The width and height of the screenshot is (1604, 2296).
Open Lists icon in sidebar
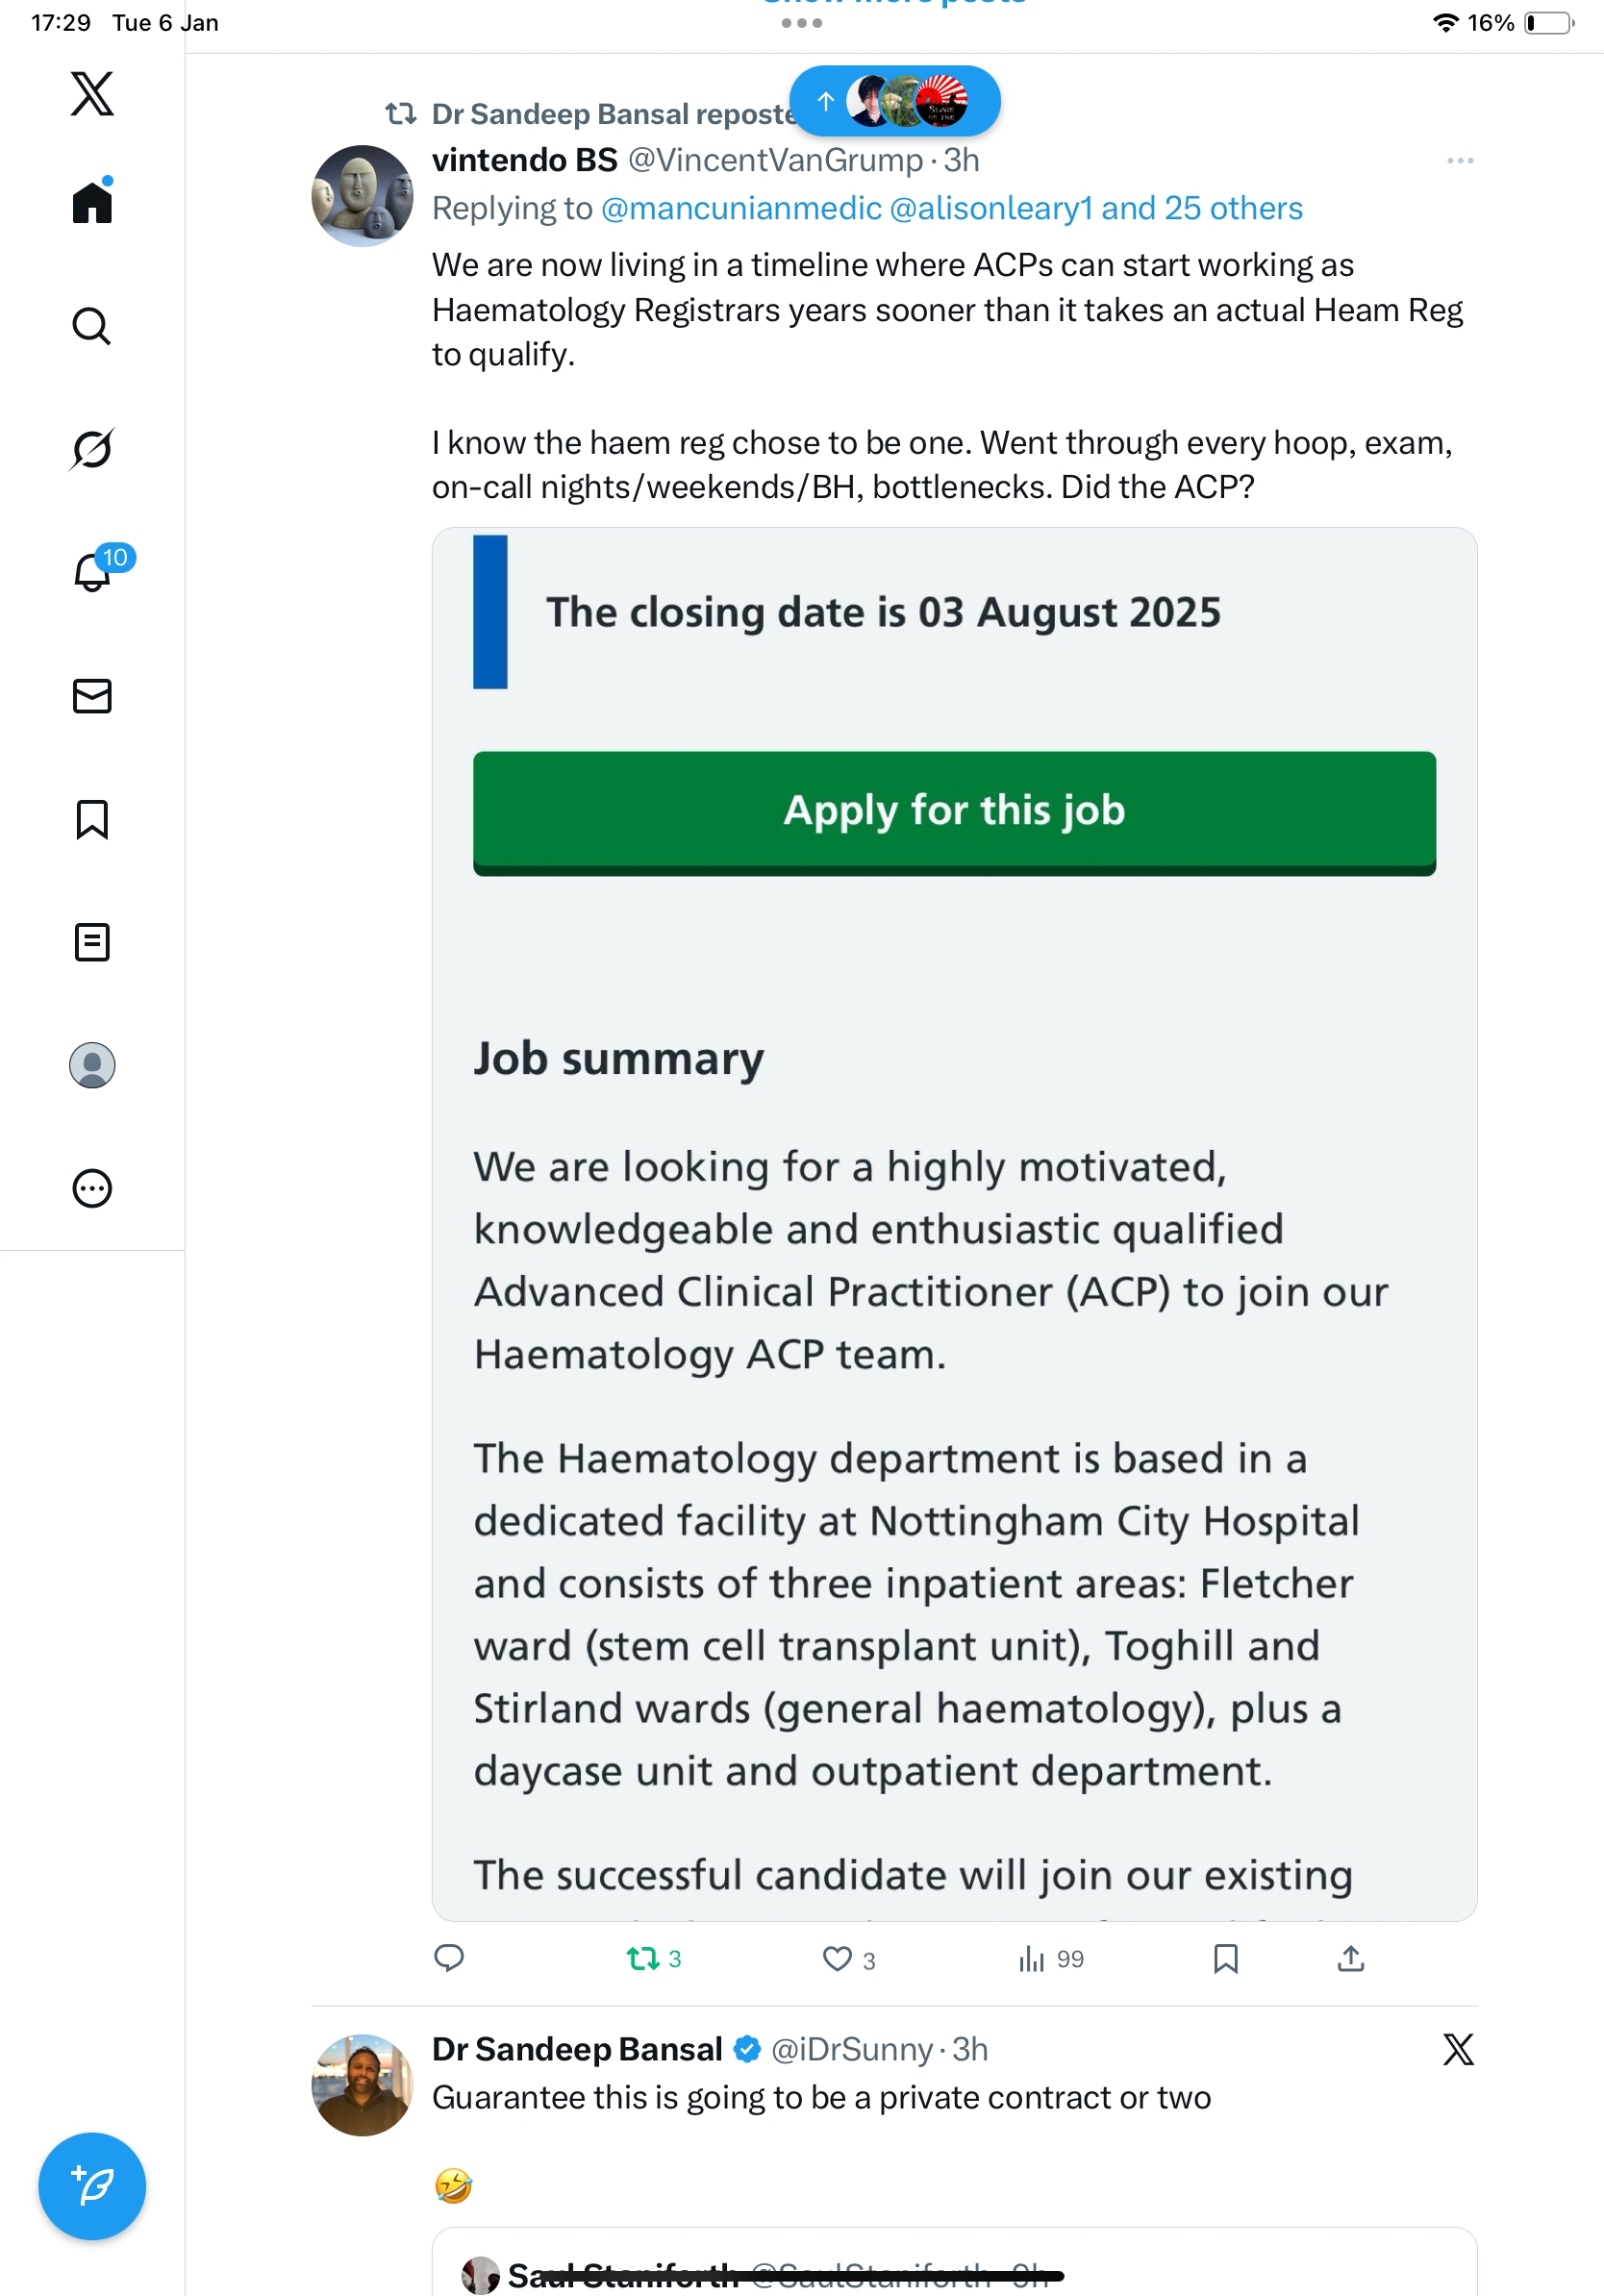tap(92, 942)
